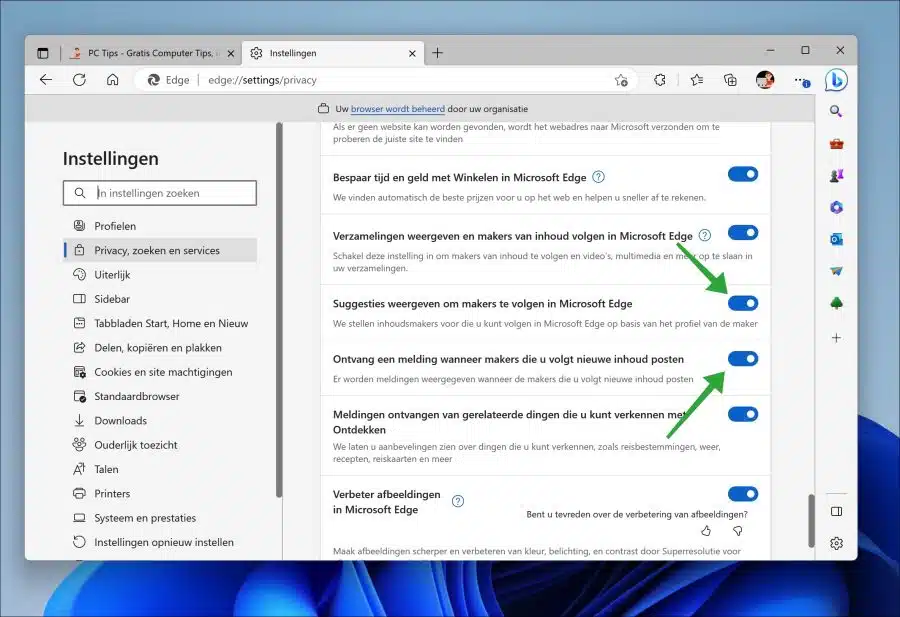This screenshot has width=900, height=617.
Task: Close the PC Tips tab
Action: [x=231, y=53]
